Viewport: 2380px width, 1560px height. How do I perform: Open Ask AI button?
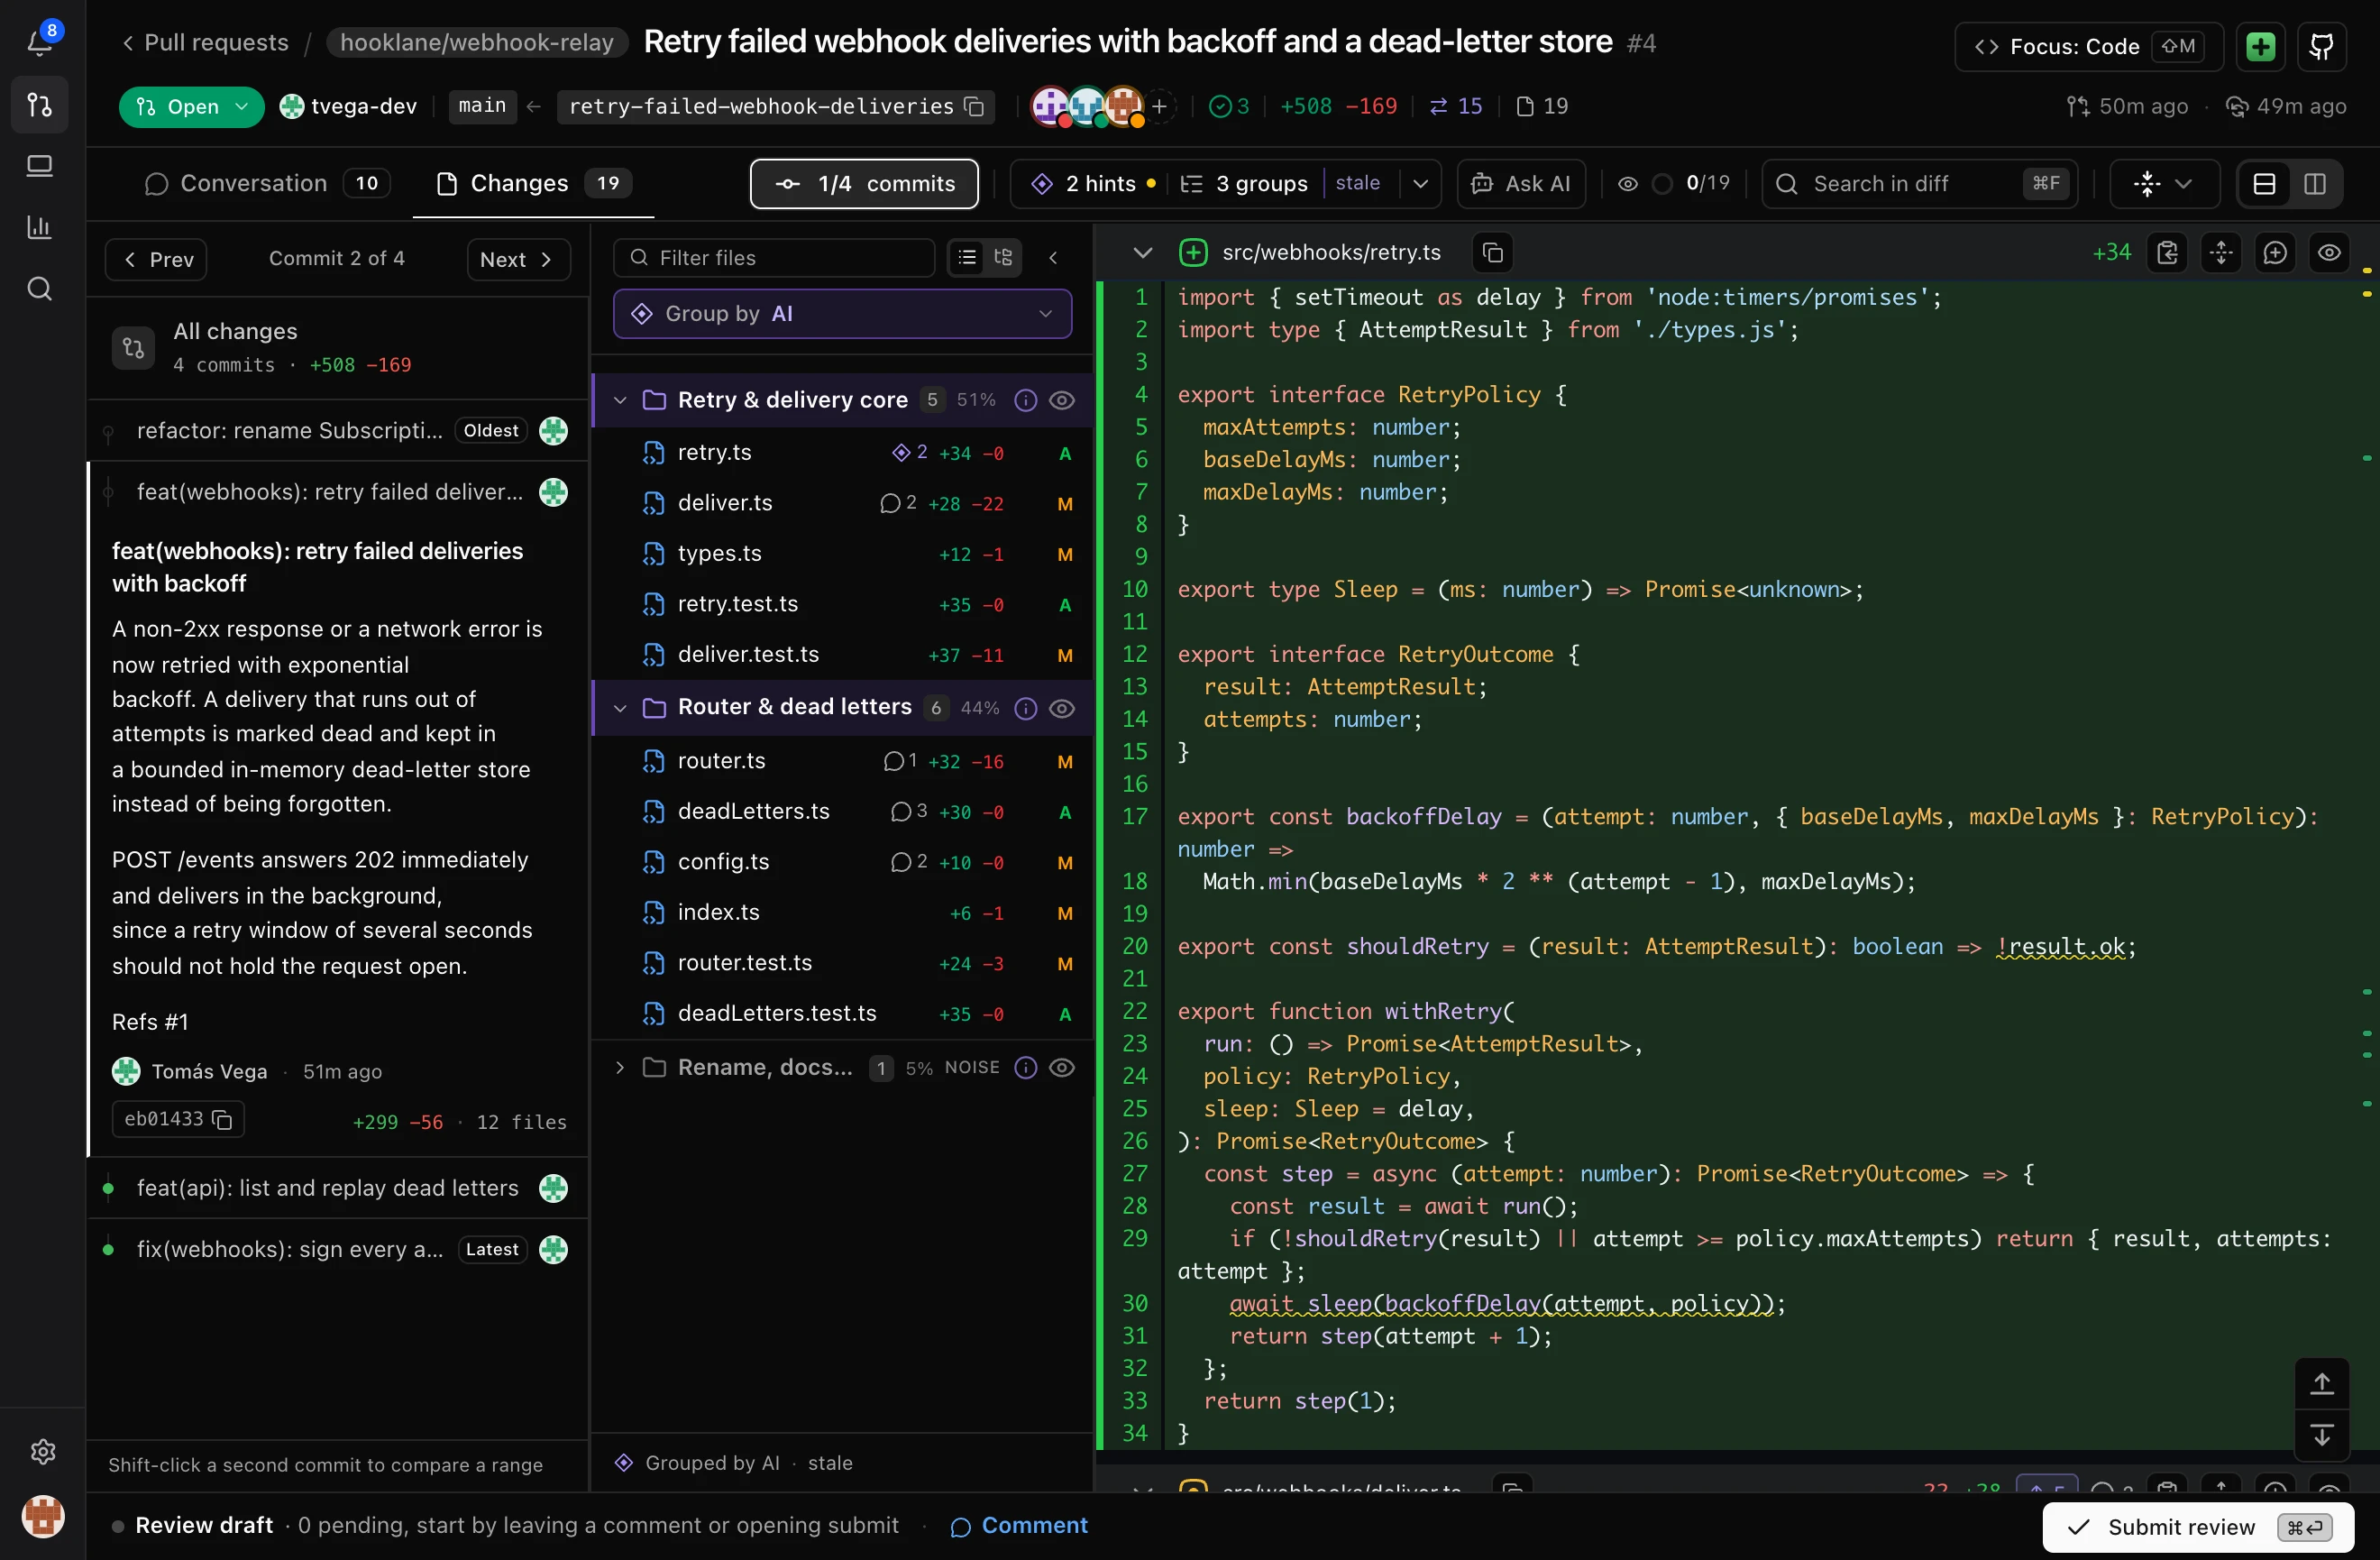click(1521, 184)
